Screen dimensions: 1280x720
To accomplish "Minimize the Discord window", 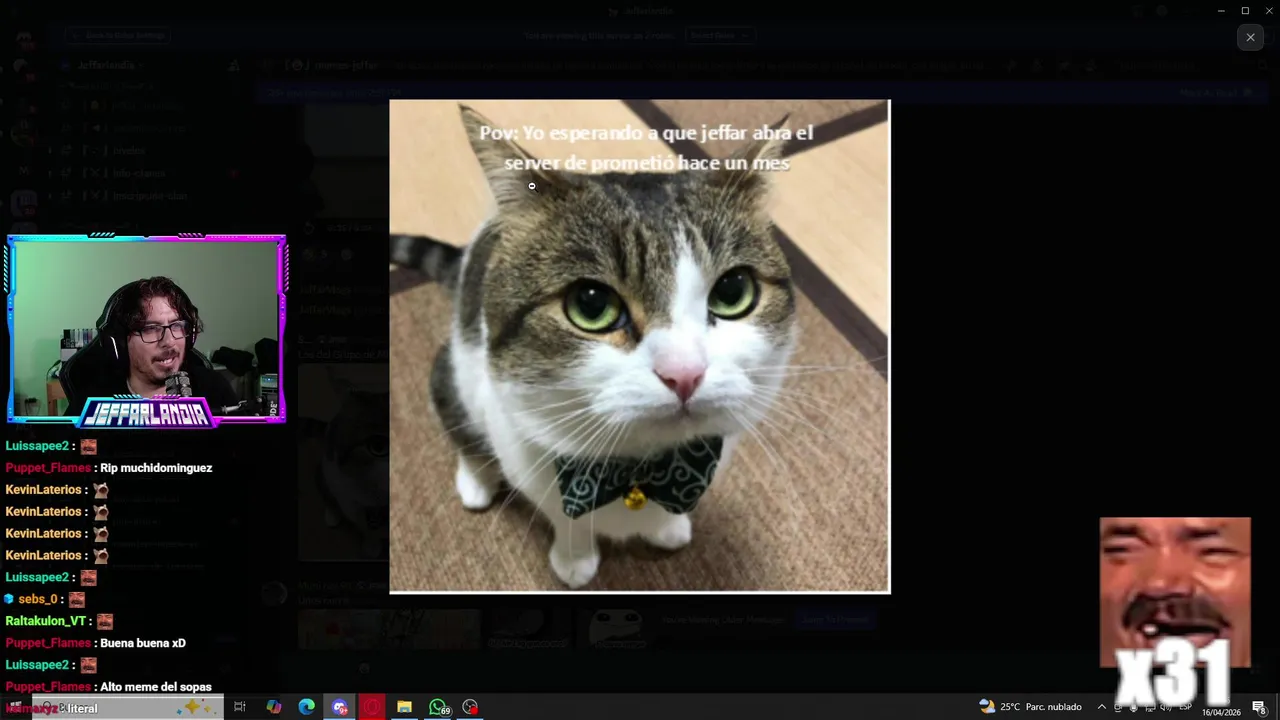I will (1221, 10).
